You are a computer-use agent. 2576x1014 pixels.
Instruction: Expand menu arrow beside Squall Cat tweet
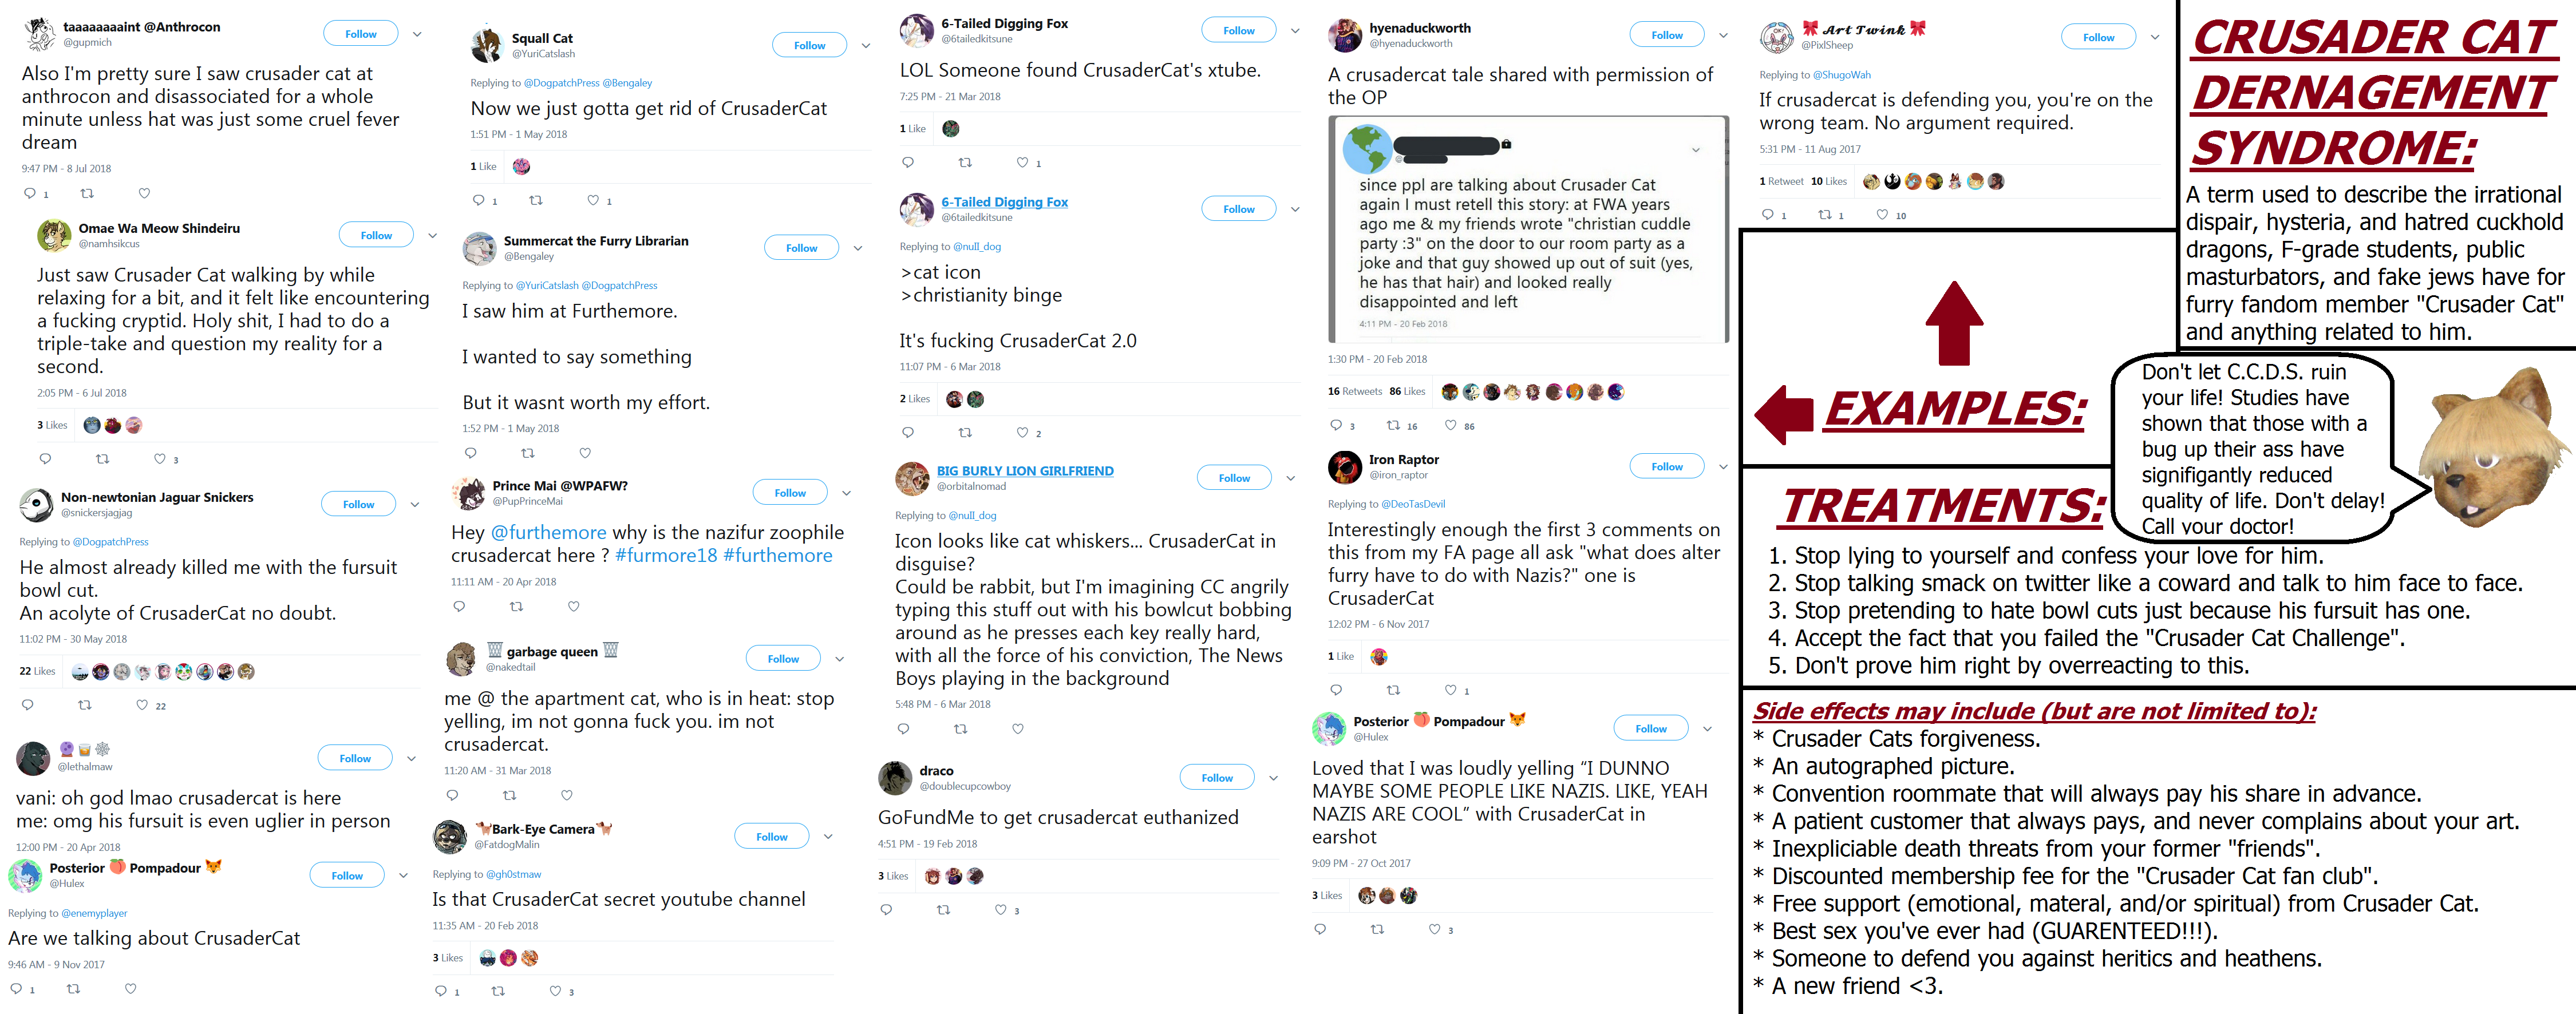pos(866,46)
